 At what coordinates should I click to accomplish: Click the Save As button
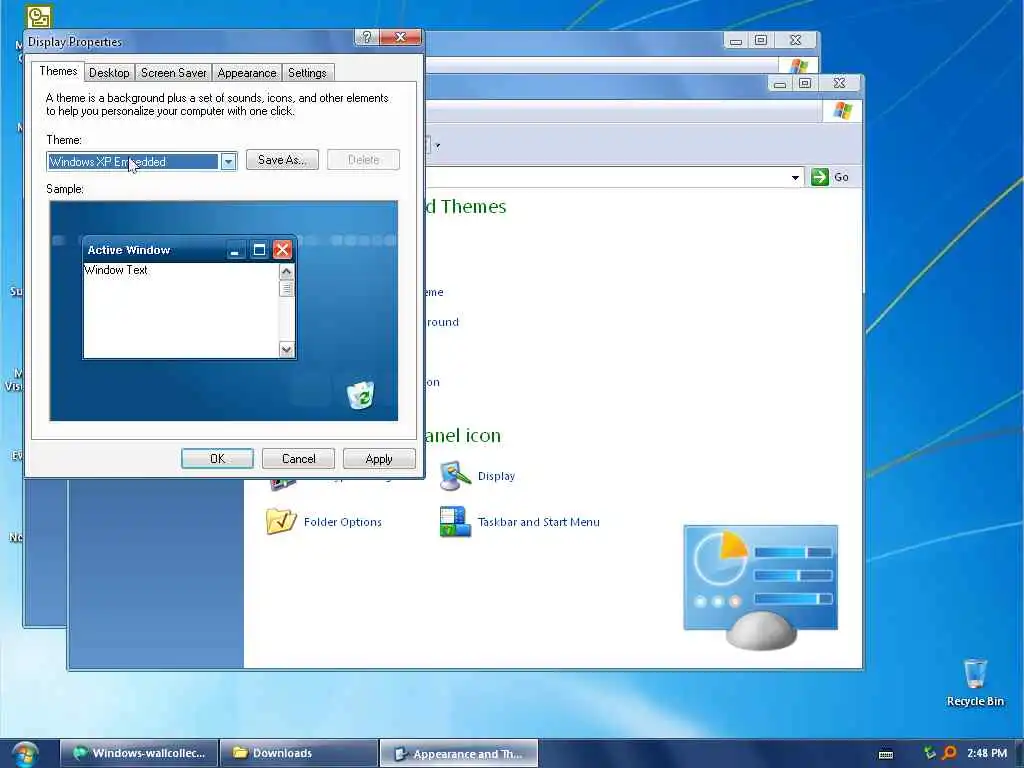(282, 160)
